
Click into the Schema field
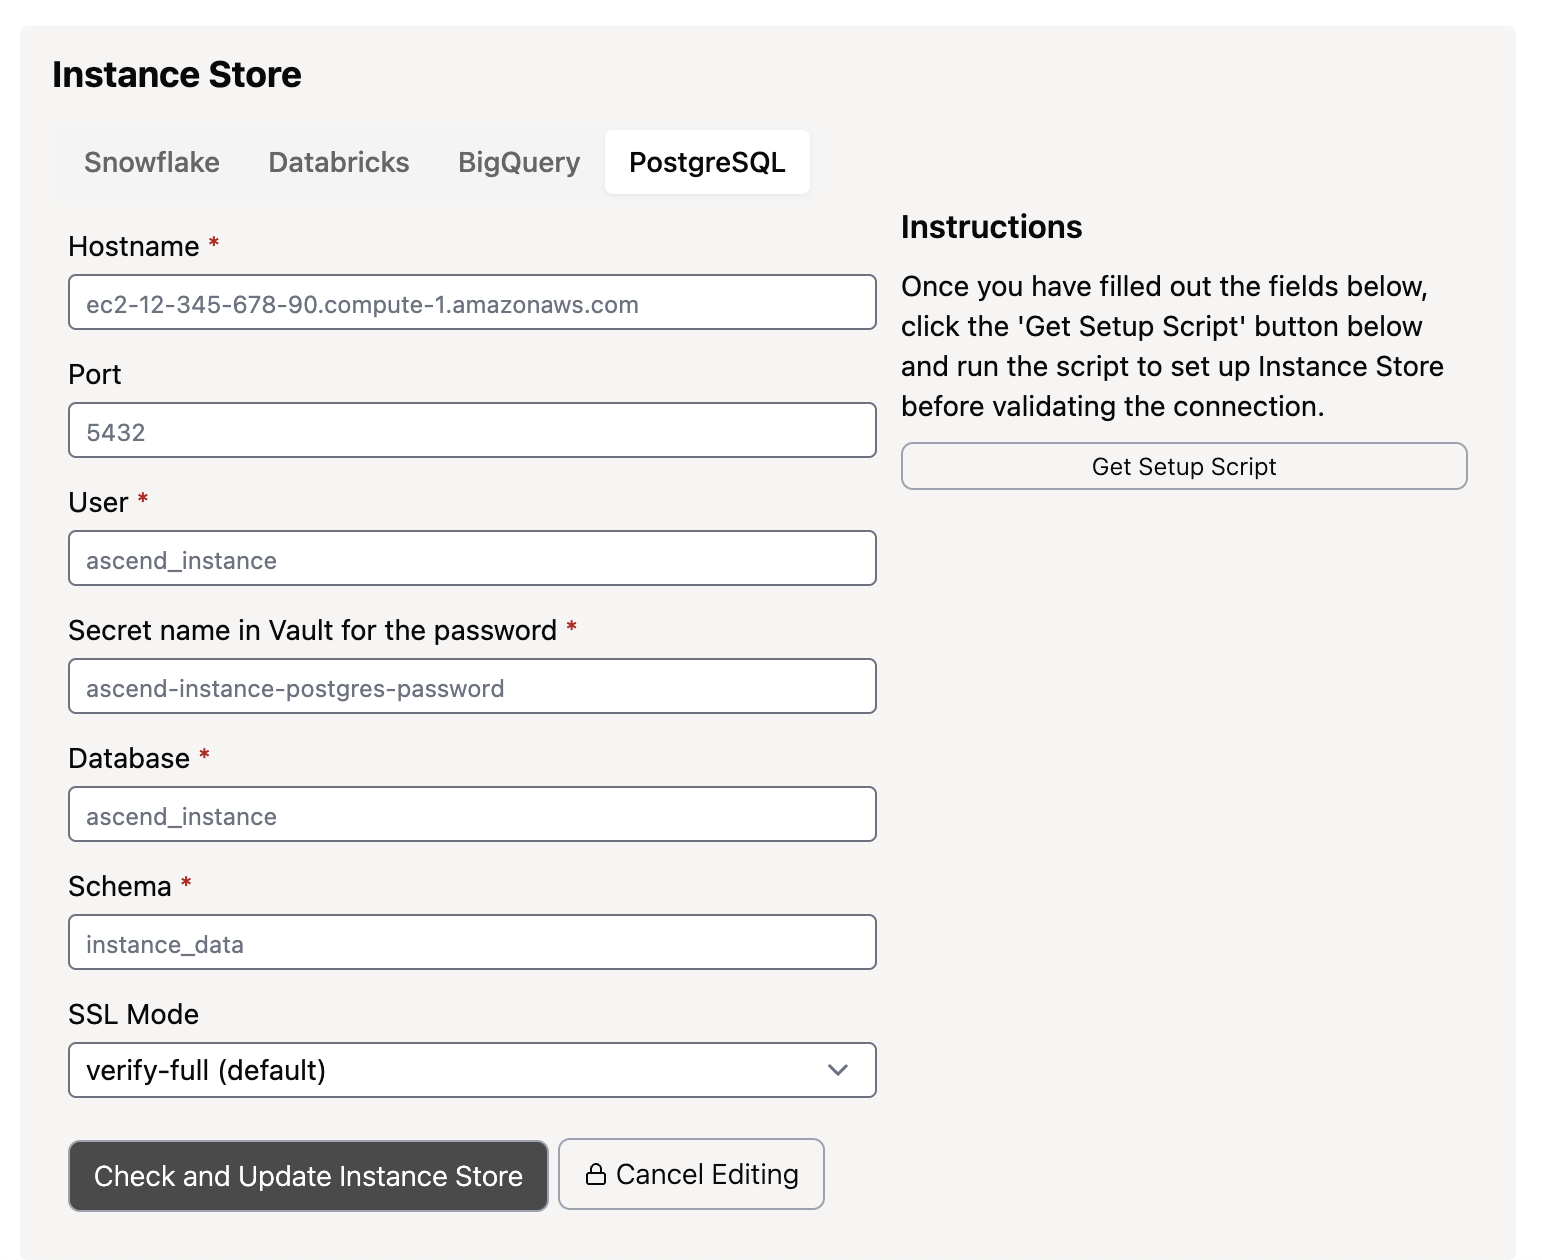[472, 942]
